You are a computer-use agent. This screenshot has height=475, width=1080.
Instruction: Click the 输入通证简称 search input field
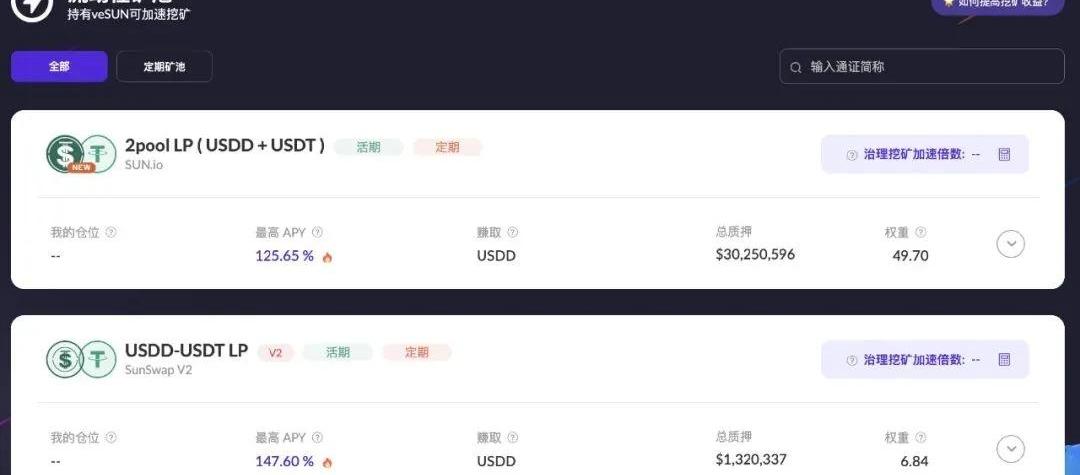pyautogui.click(x=922, y=67)
